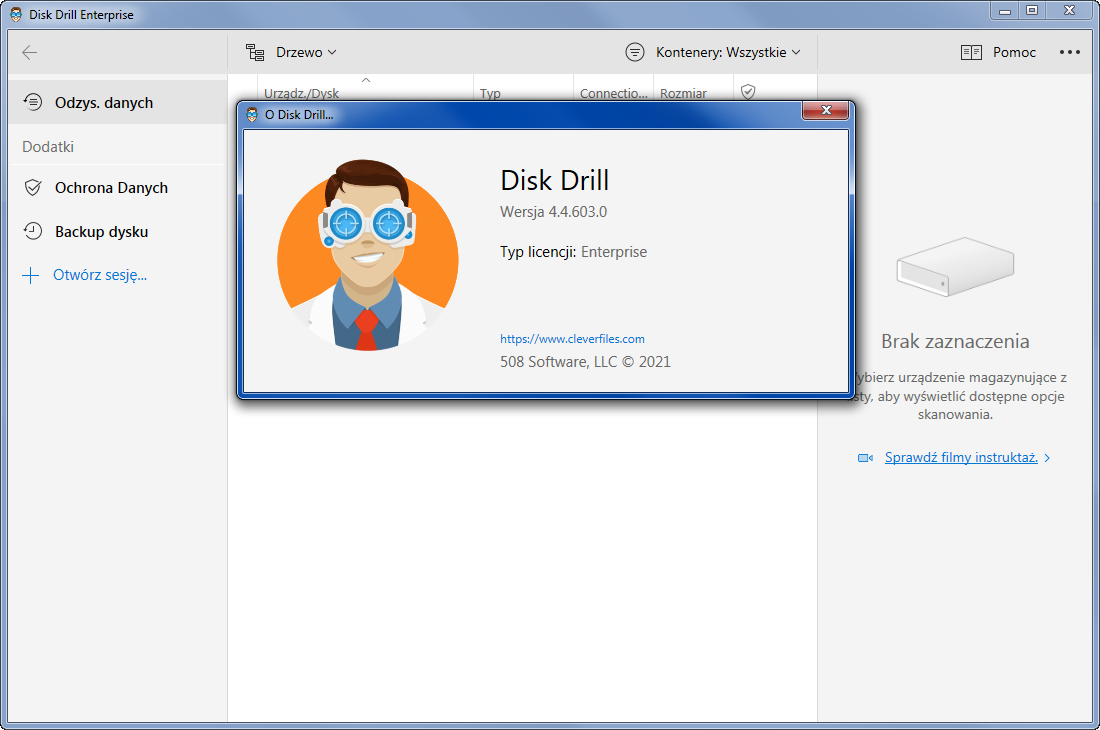This screenshot has width=1100, height=730.
Task: Sort by the Connectio... column header
Action: click(x=614, y=93)
